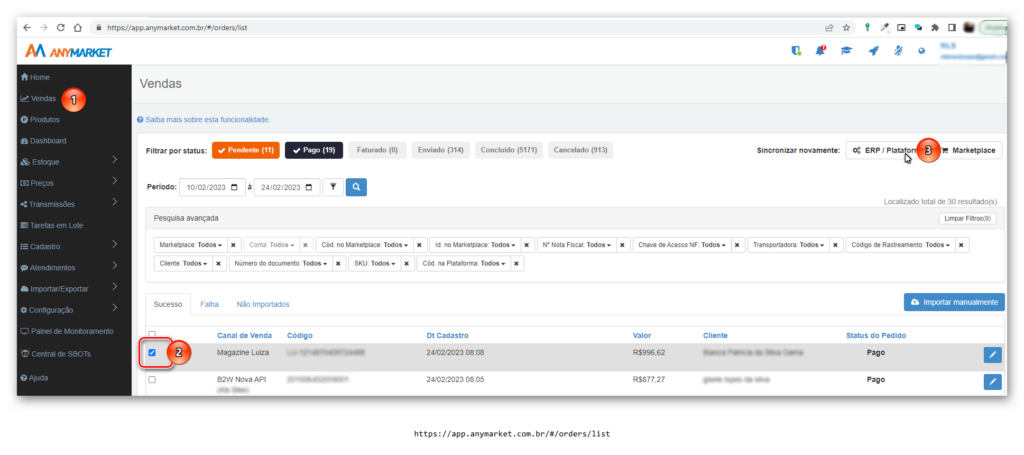The image size is (1024, 455).
Task: Click the Limpar Filtros button
Action: click(x=967, y=218)
